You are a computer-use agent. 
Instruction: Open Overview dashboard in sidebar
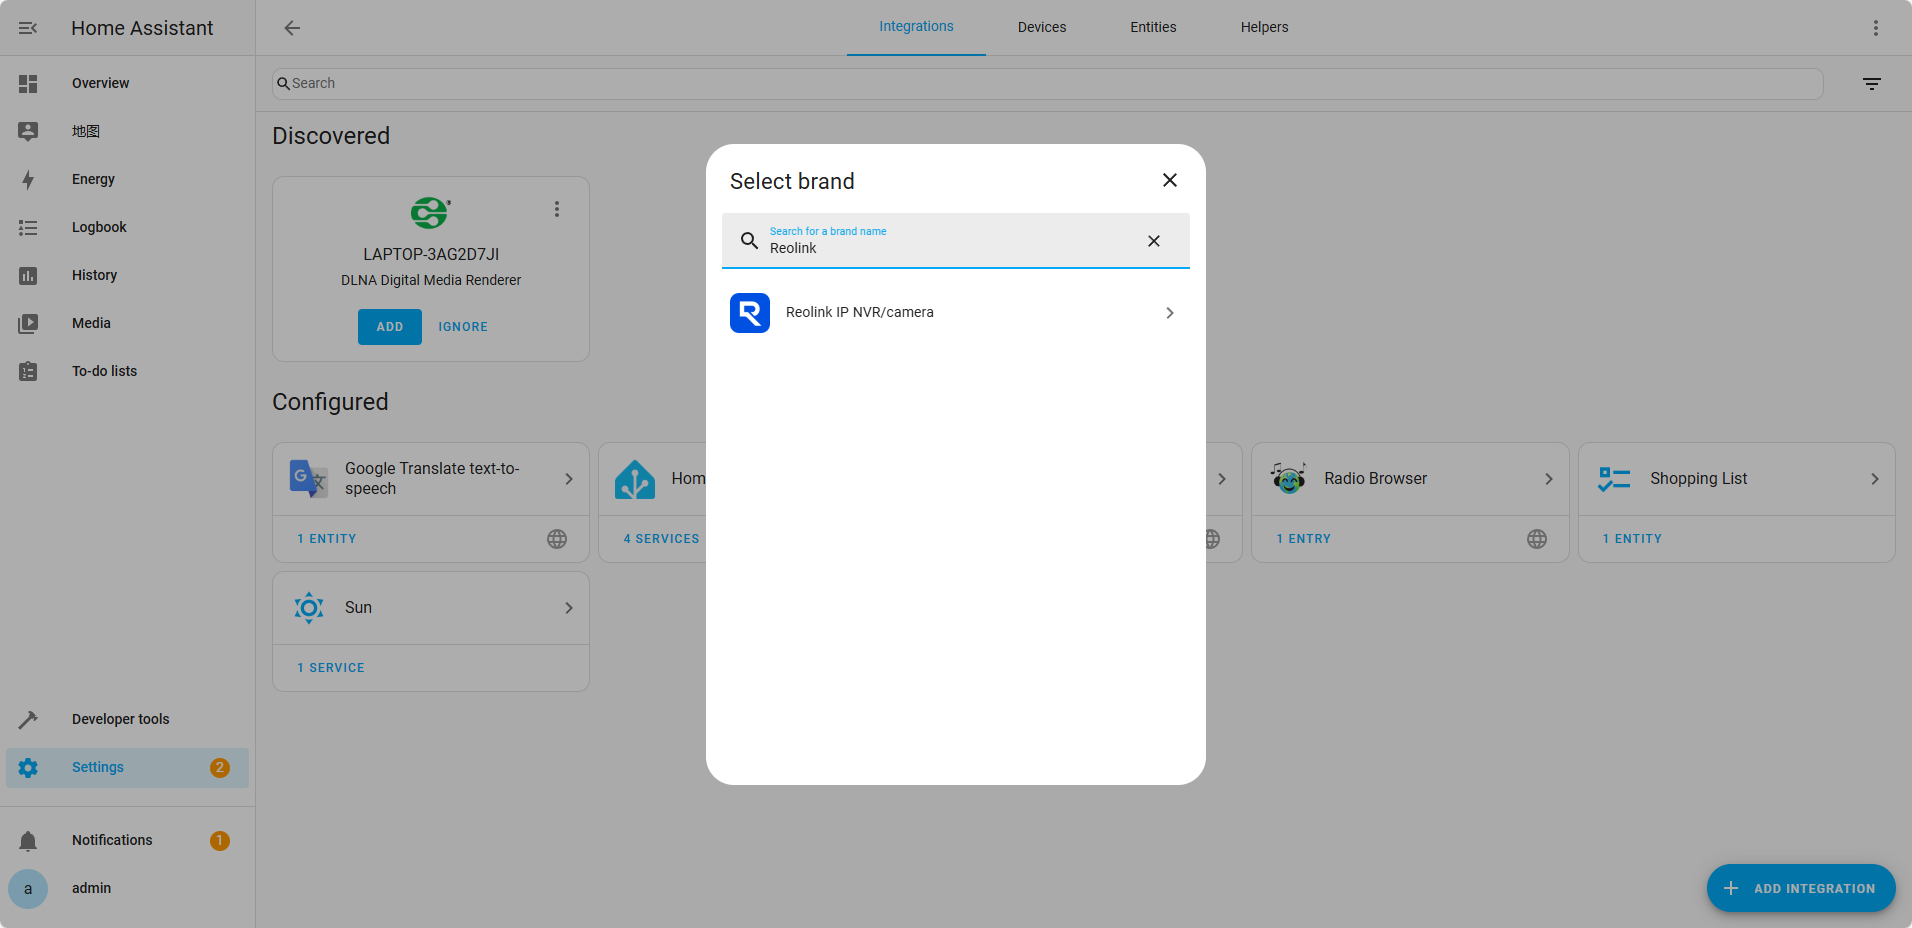[x=127, y=83]
